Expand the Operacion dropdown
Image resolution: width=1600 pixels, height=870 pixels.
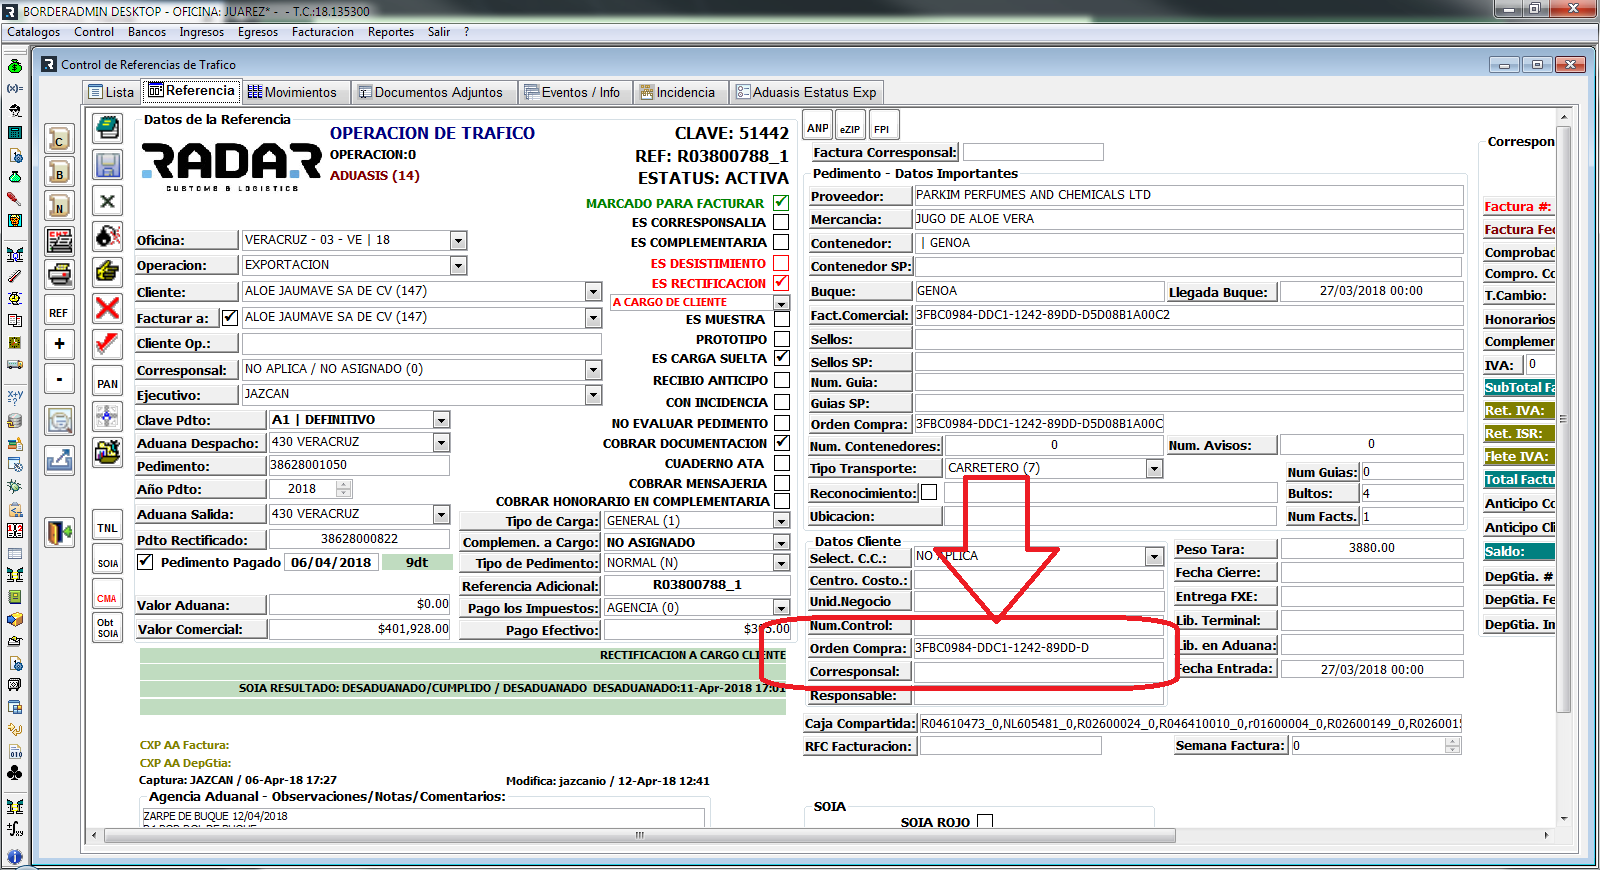click(458, 266)
